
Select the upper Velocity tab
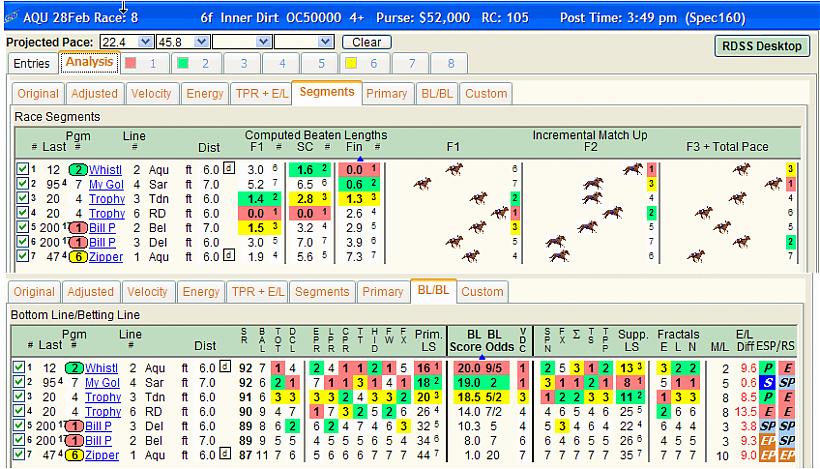coord(151,94)
